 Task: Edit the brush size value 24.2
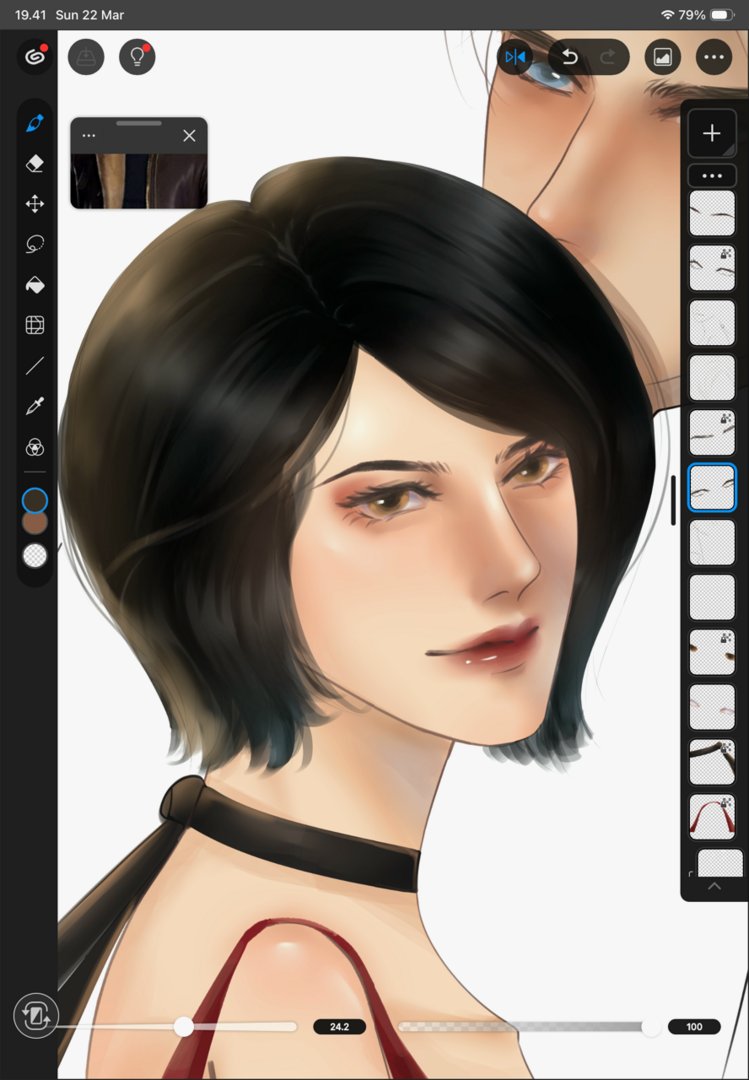339,1027
